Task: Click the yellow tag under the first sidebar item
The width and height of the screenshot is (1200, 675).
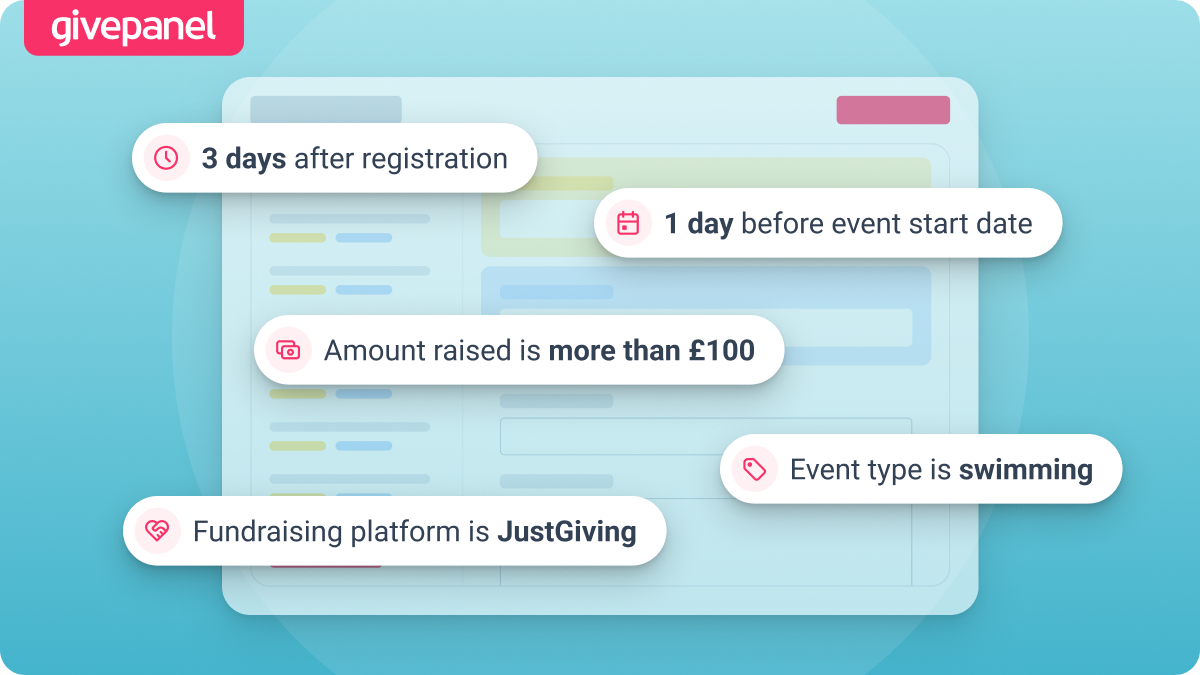Action: pyautogui.click(x=298, y=238)
